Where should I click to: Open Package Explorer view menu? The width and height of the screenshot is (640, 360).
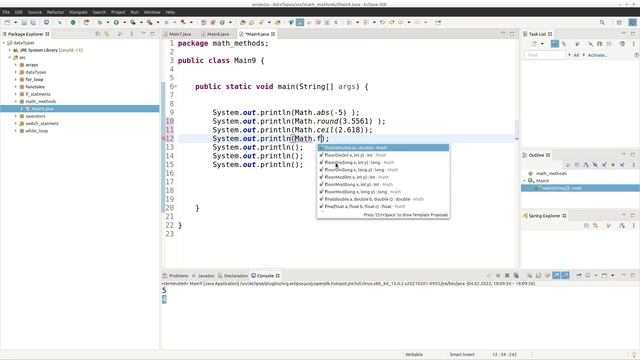tap(131, 34)
